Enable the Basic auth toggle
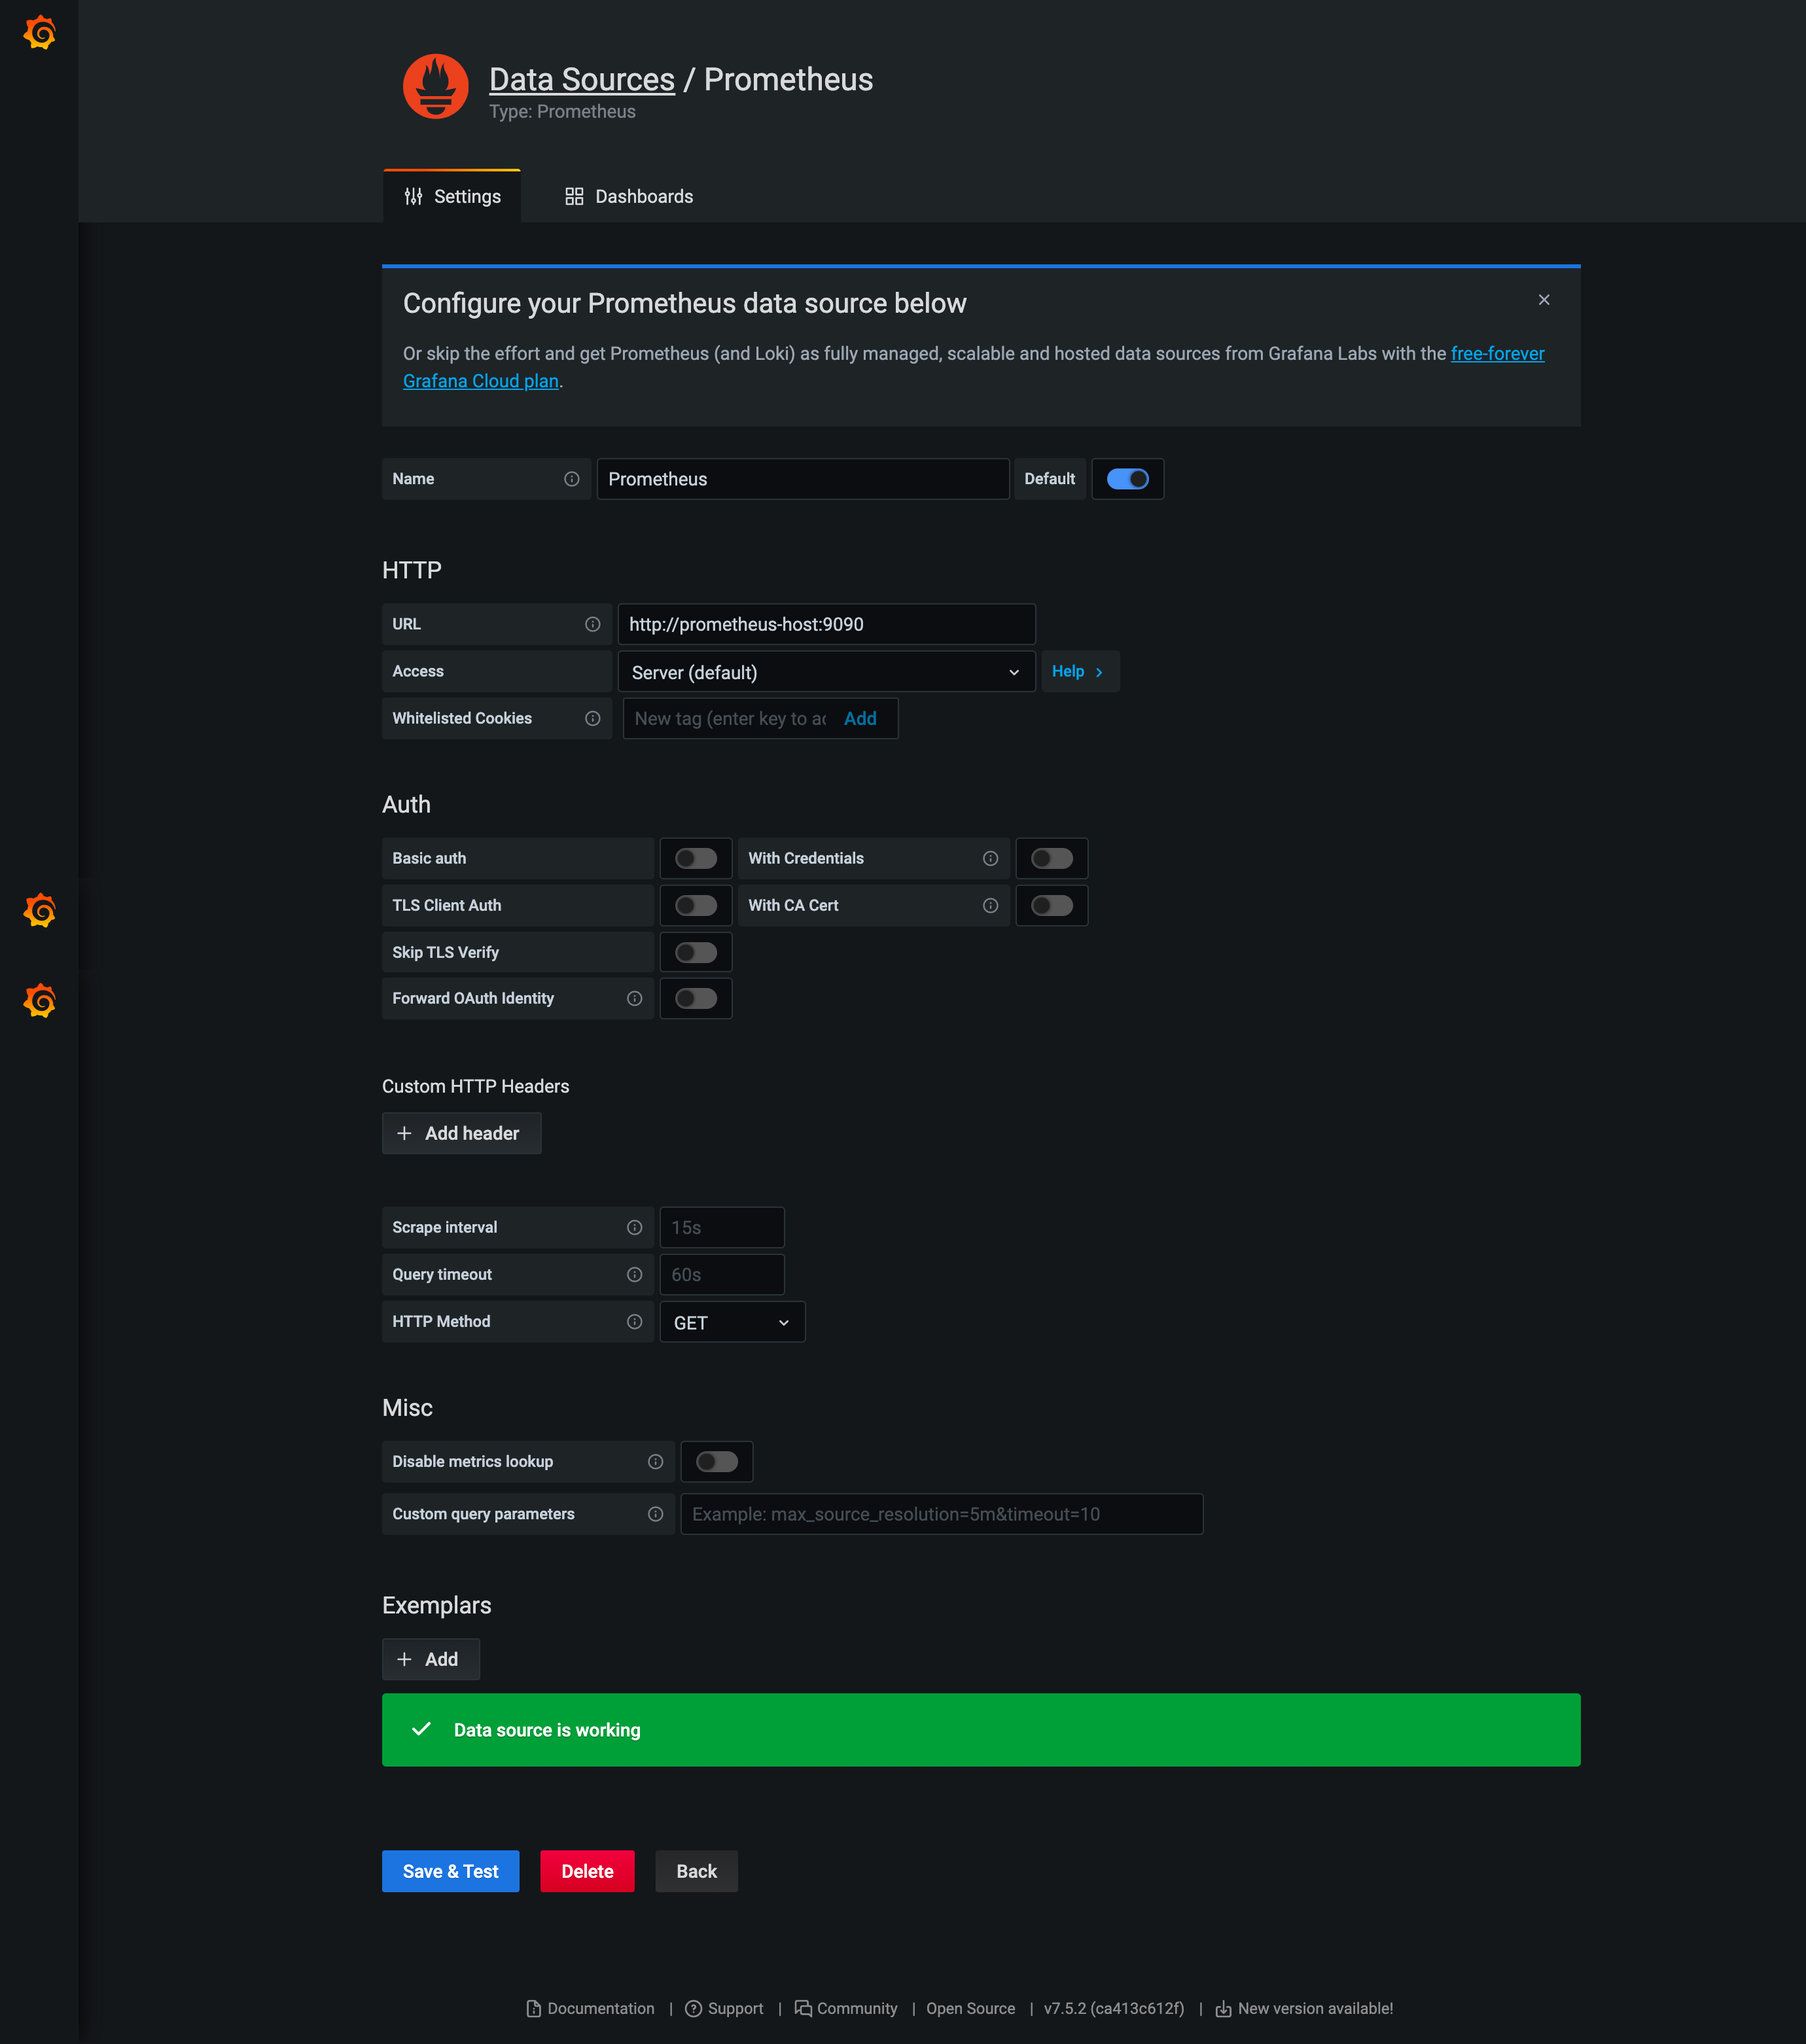Viewport: 1806px width, 2044px height. pos(695,858)
